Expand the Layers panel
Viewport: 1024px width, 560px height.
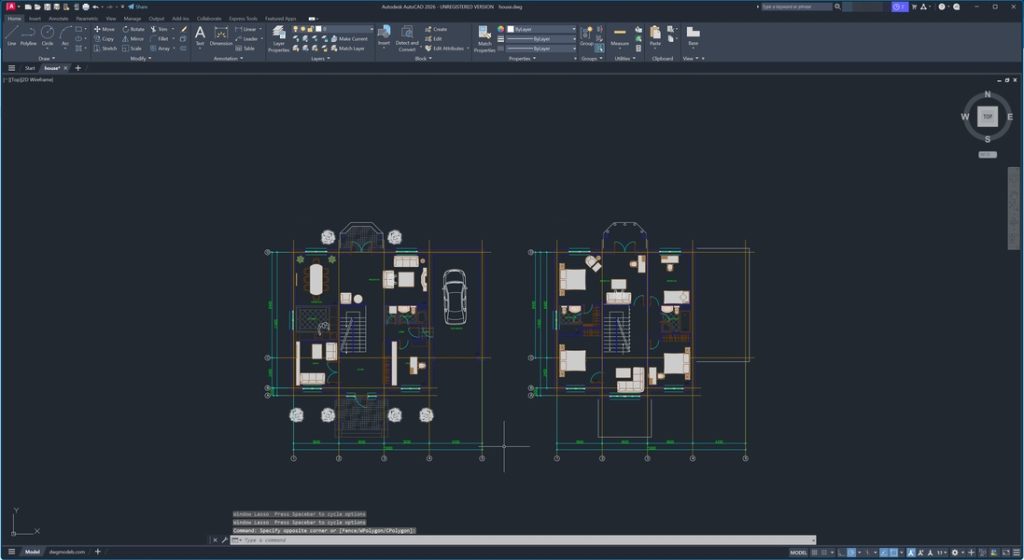(320, 58)
